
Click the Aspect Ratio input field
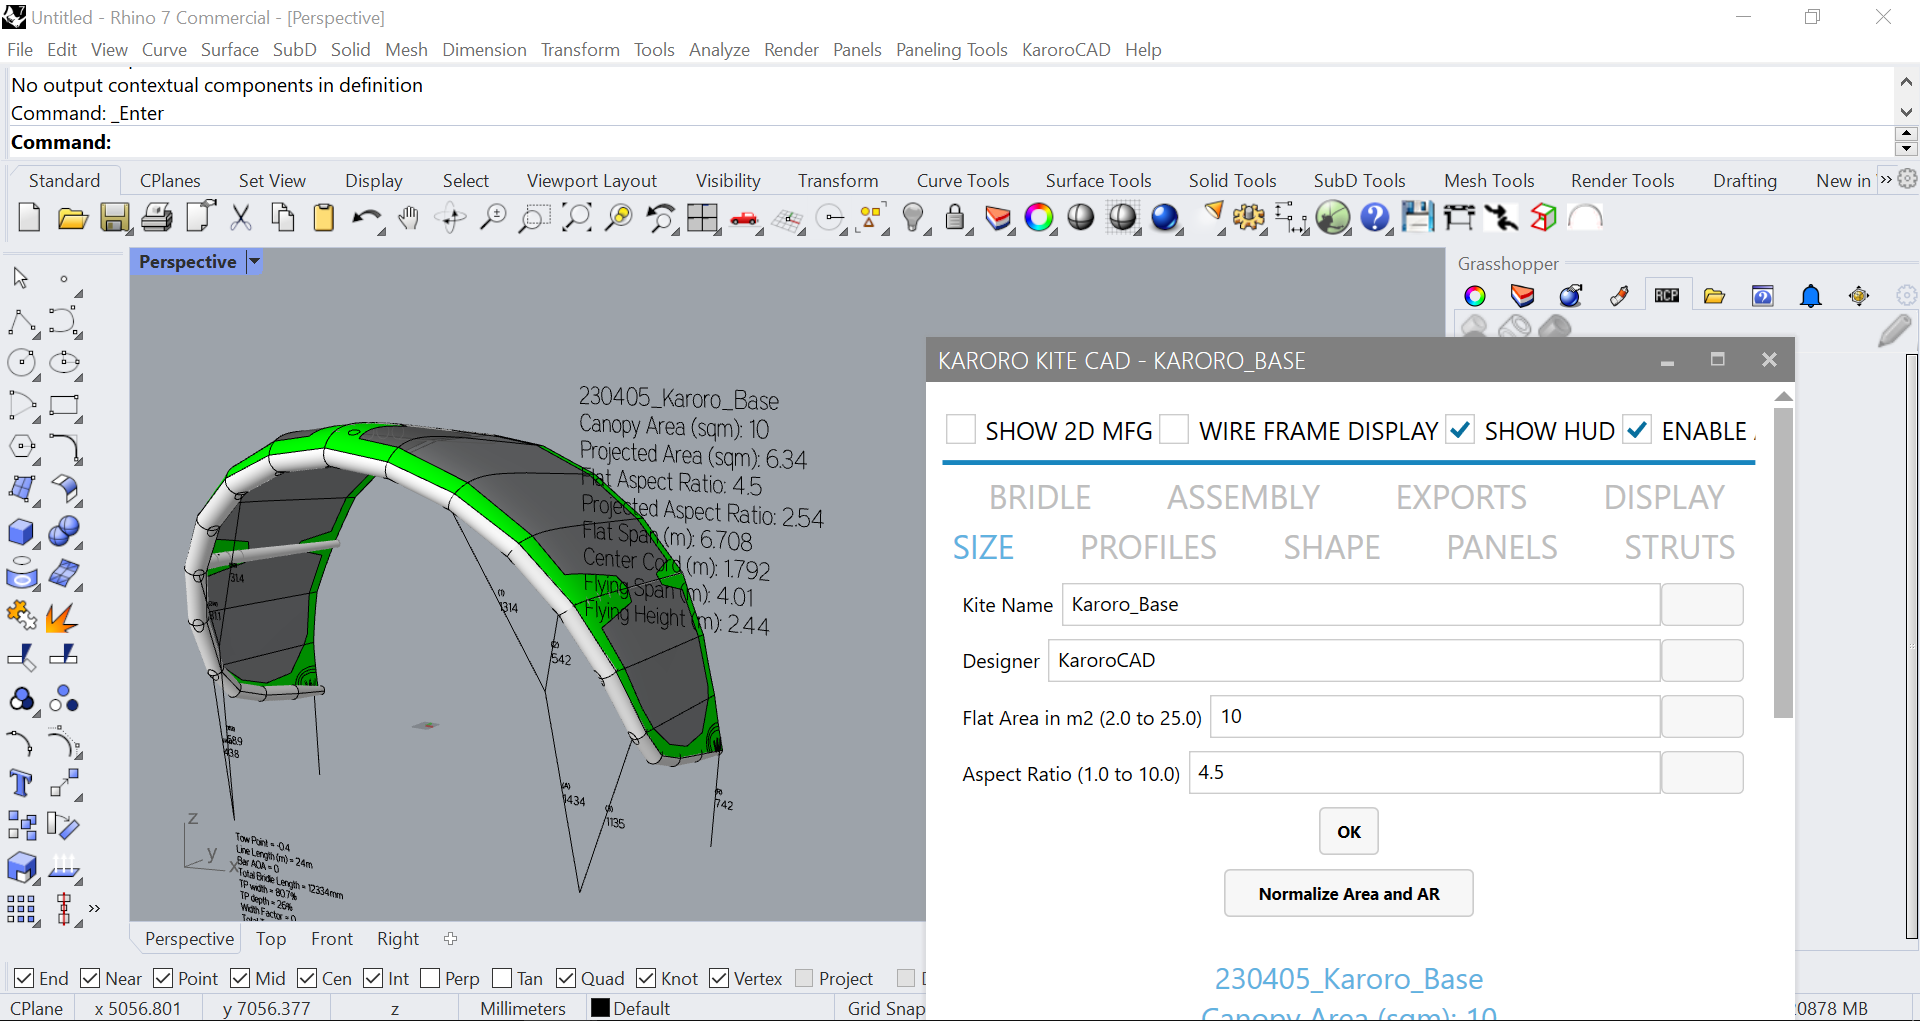click(1424, 772)
